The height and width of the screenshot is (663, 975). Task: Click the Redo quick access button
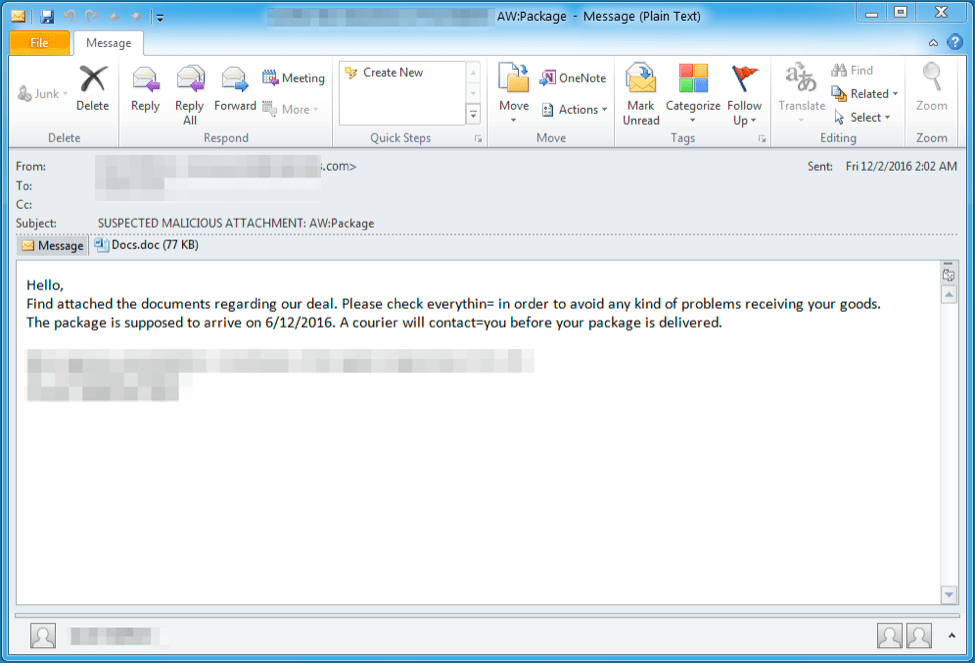click(x=91, y=17)
